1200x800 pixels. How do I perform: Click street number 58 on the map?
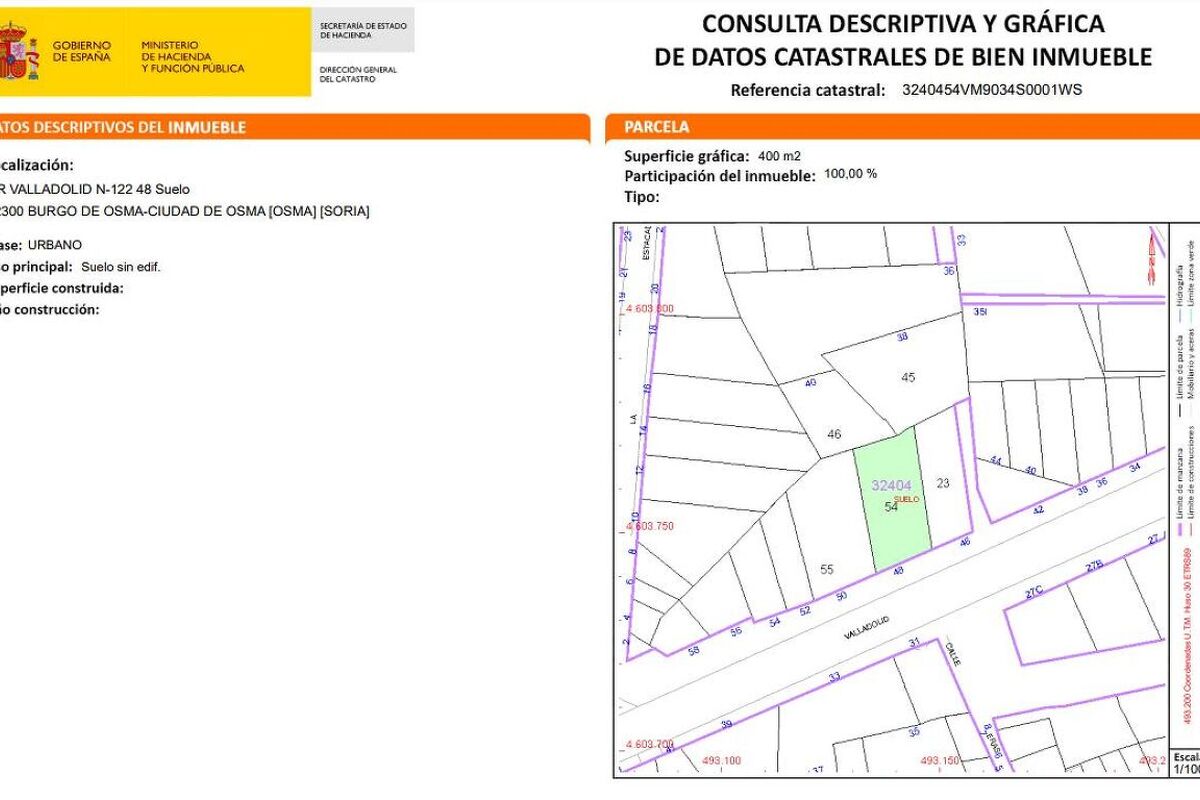[x=695, y=650]
